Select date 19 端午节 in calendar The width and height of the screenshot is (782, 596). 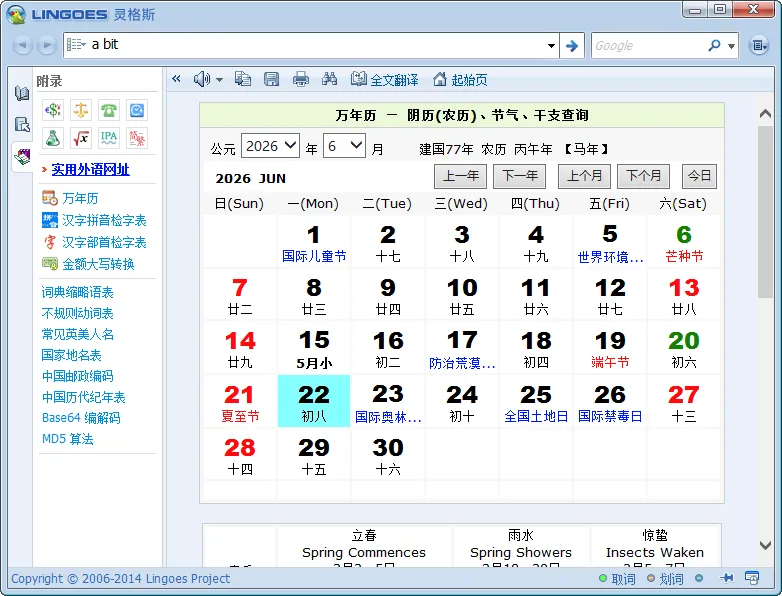[610, 348]
